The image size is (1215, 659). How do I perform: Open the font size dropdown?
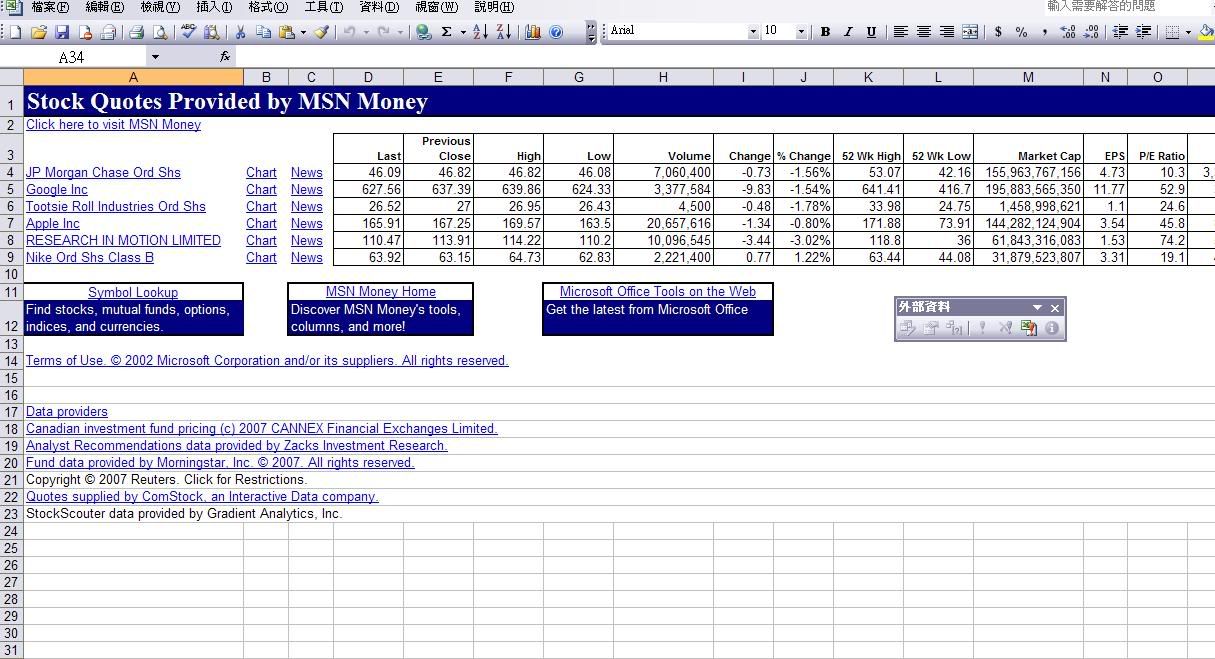tap(801, 32)
